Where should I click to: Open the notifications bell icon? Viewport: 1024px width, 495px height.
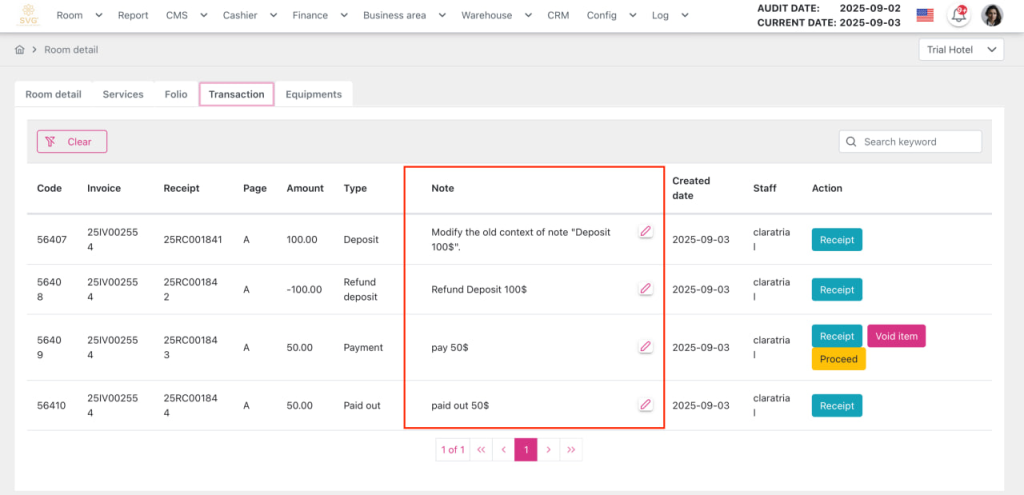point(958,15)
